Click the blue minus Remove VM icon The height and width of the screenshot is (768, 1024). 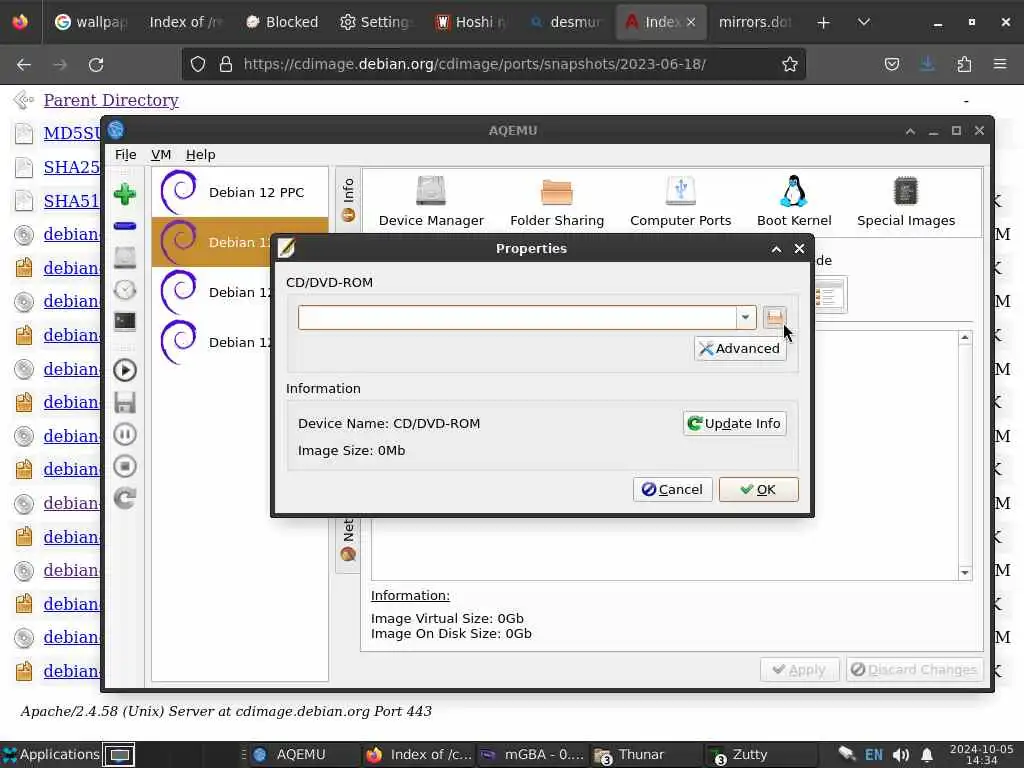125,226
